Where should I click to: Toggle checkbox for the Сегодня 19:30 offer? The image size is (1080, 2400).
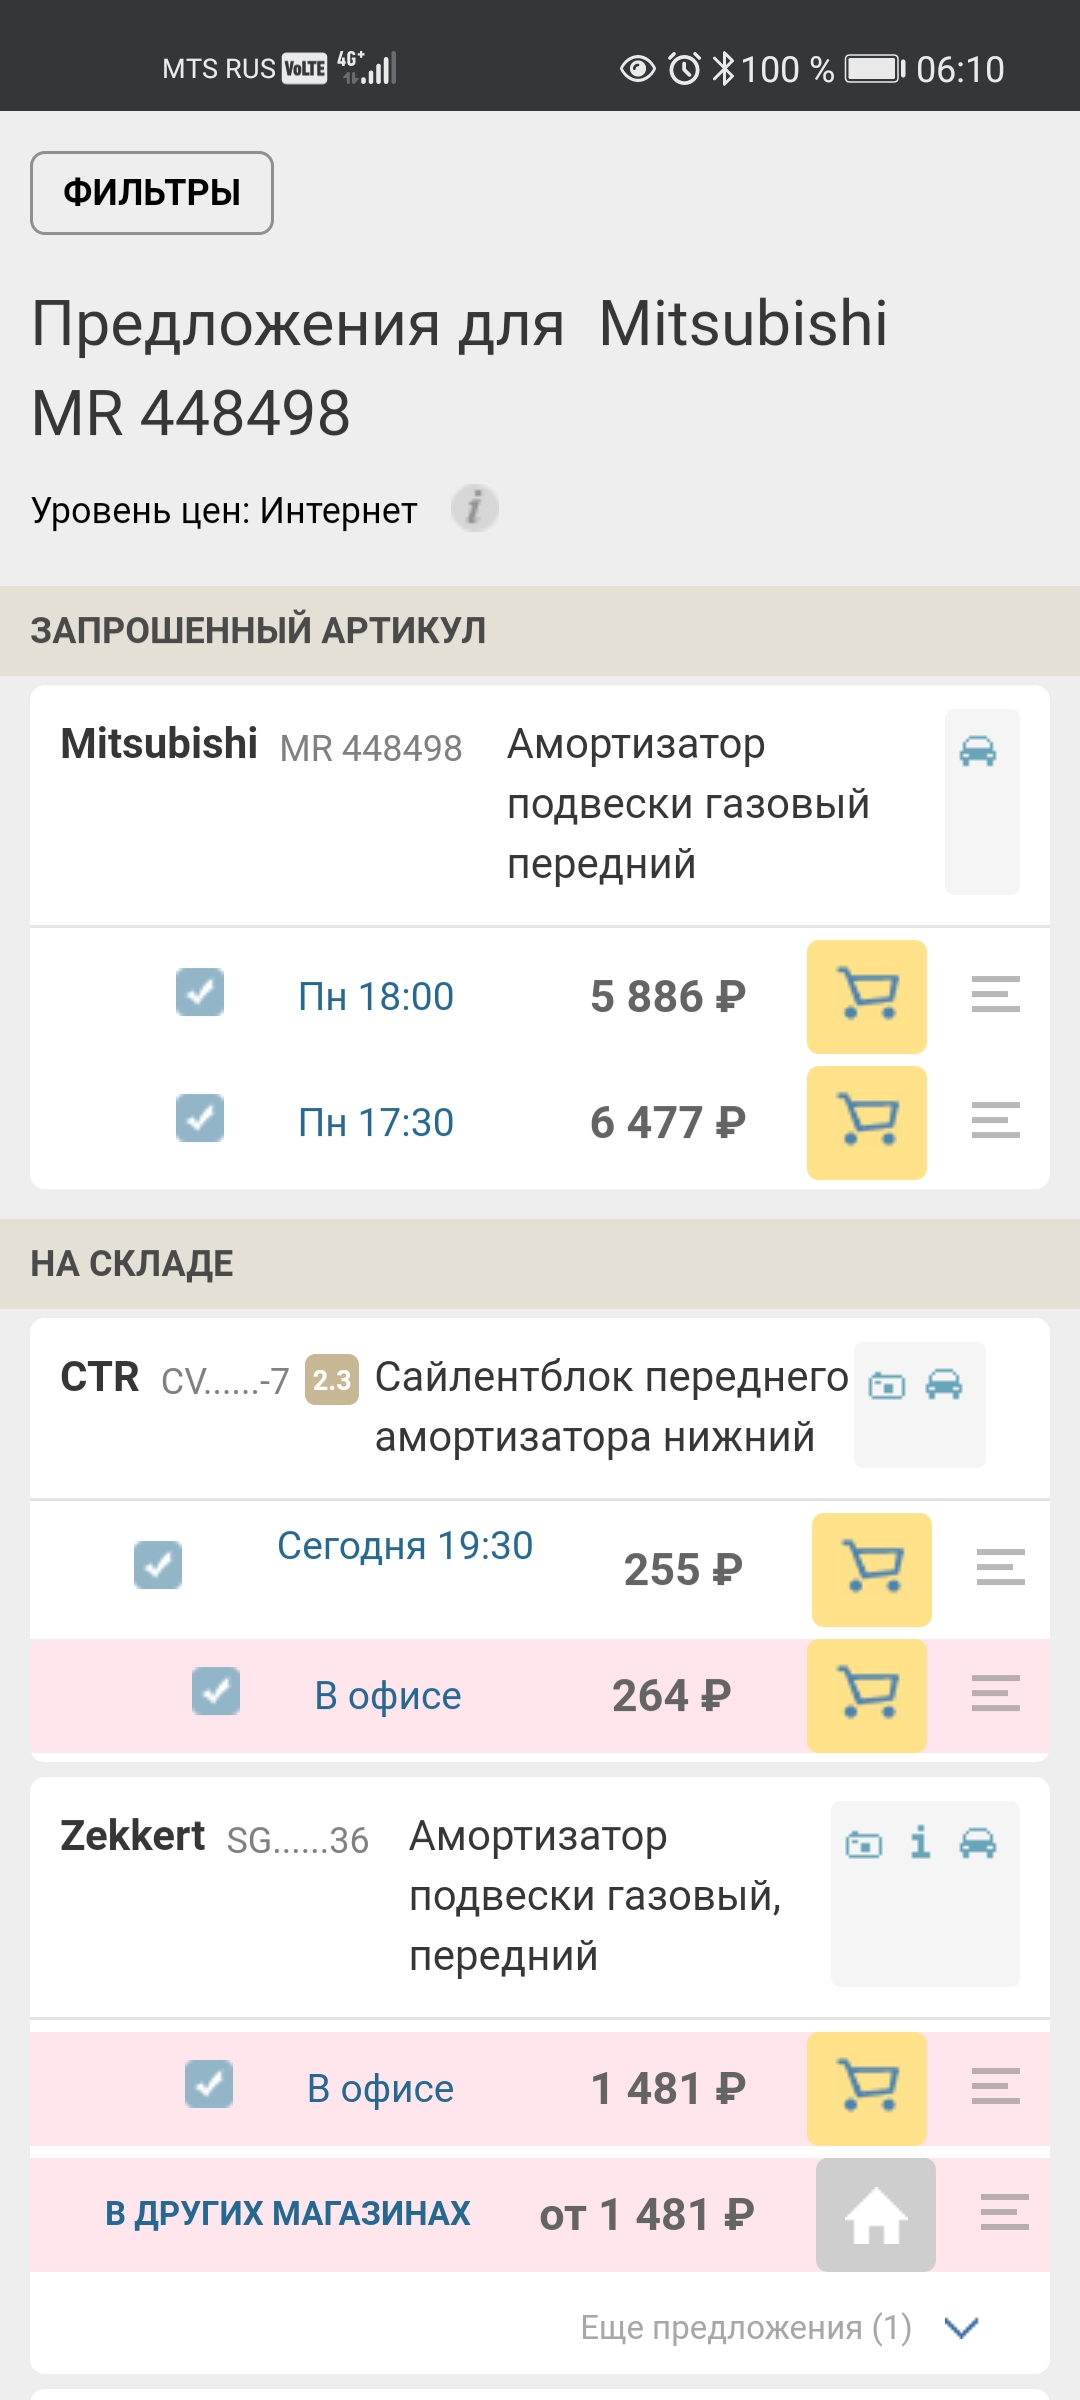(158, 1565)
